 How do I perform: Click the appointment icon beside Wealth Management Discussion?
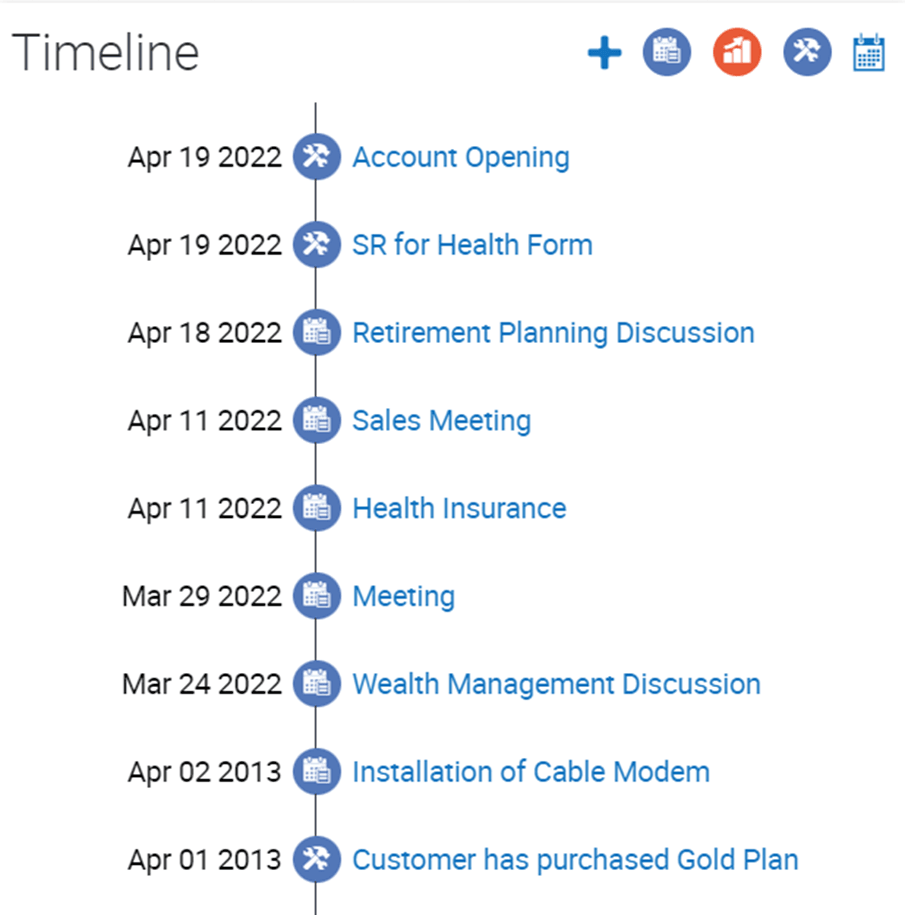pyautogui.click(x=316, y=684)
